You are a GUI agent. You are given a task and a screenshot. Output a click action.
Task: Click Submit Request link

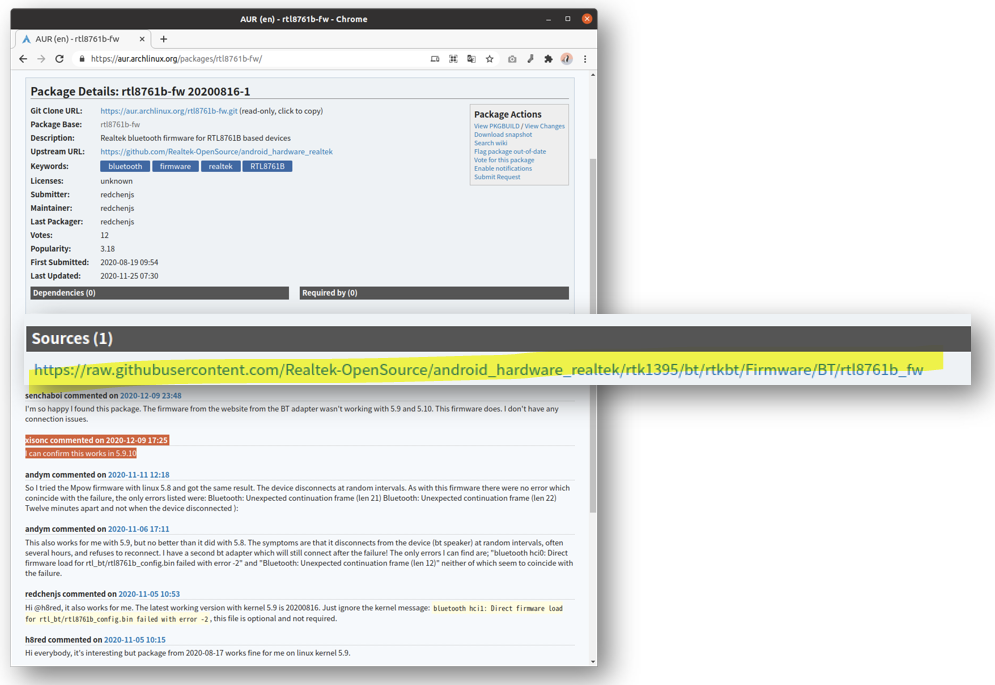tap(497, 177)
